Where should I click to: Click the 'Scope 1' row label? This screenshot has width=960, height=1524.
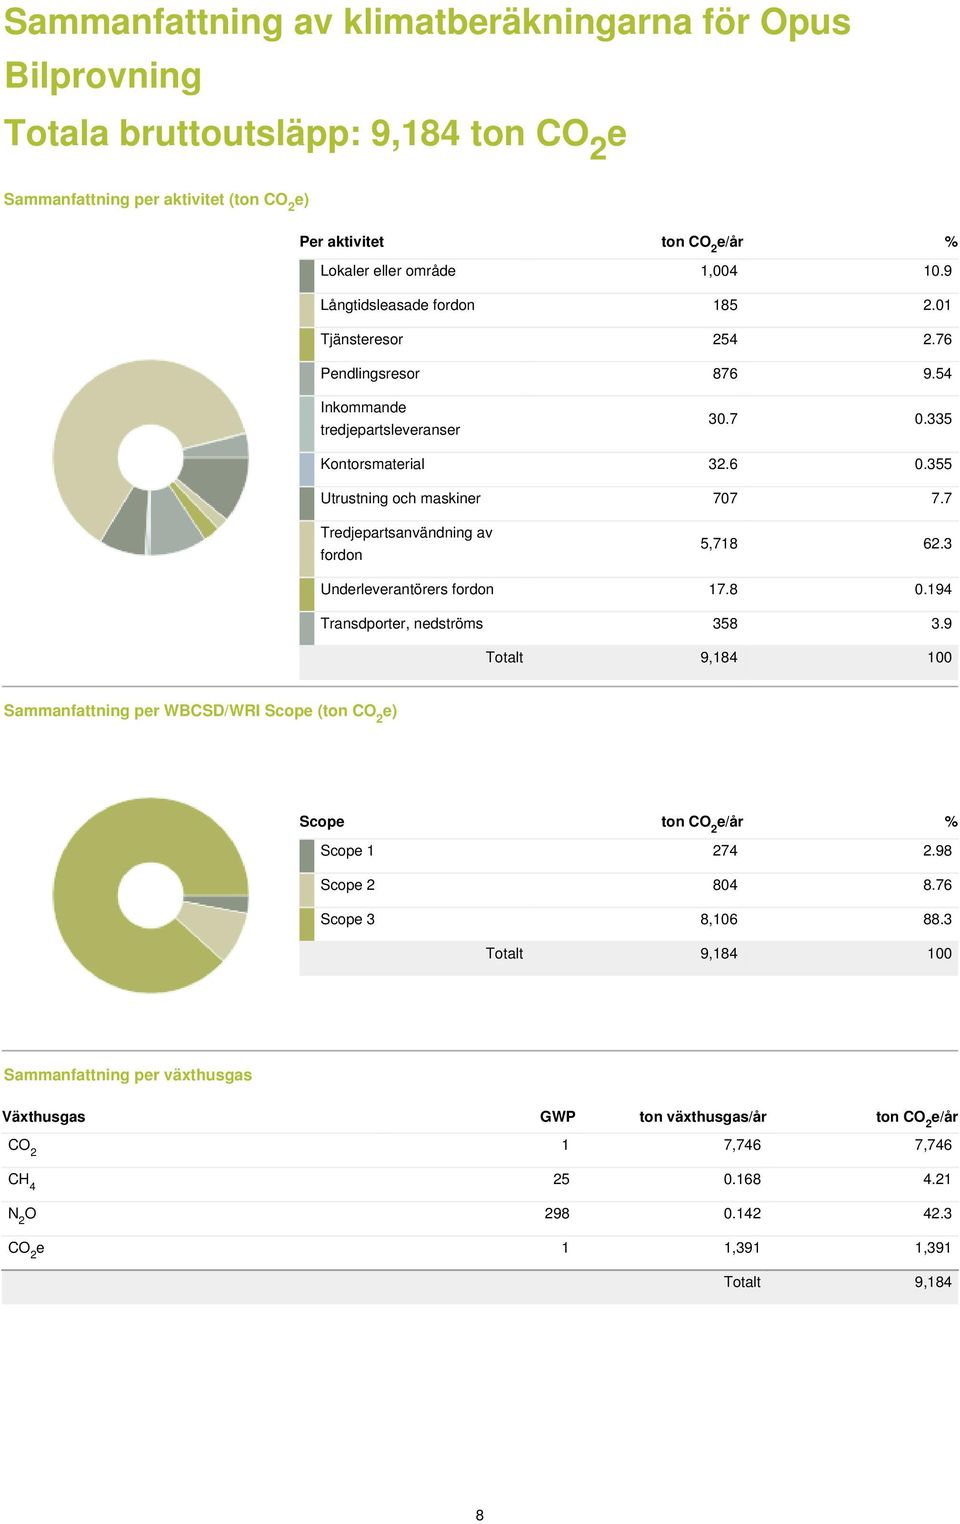(x=347, y=851)
